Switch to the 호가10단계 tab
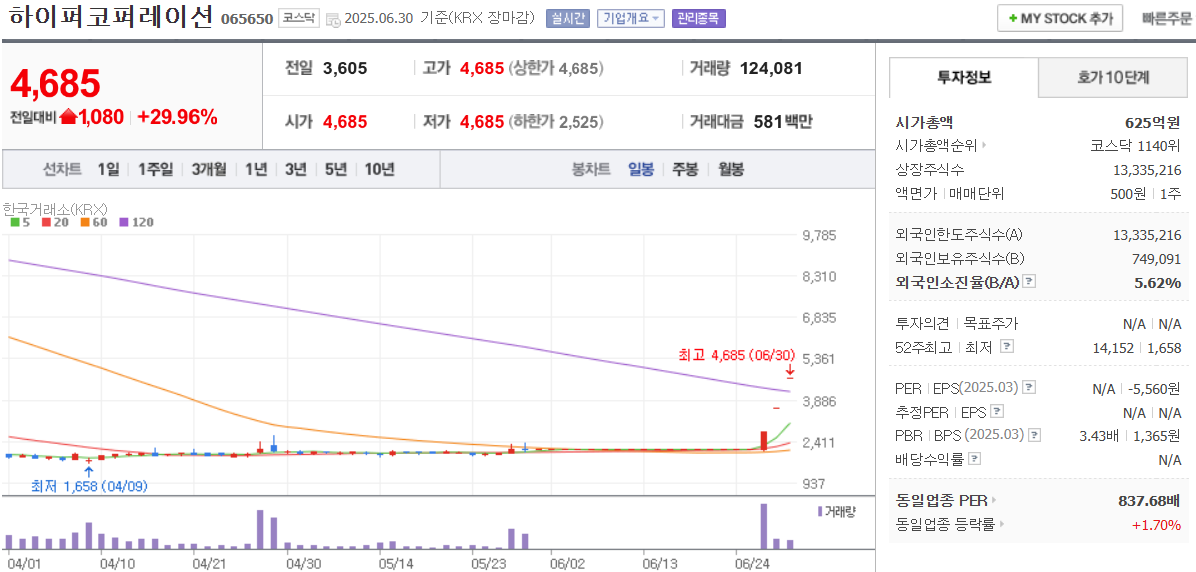Image resolution: width=1196 pixels, height=572 pixels. [1113, 77]
